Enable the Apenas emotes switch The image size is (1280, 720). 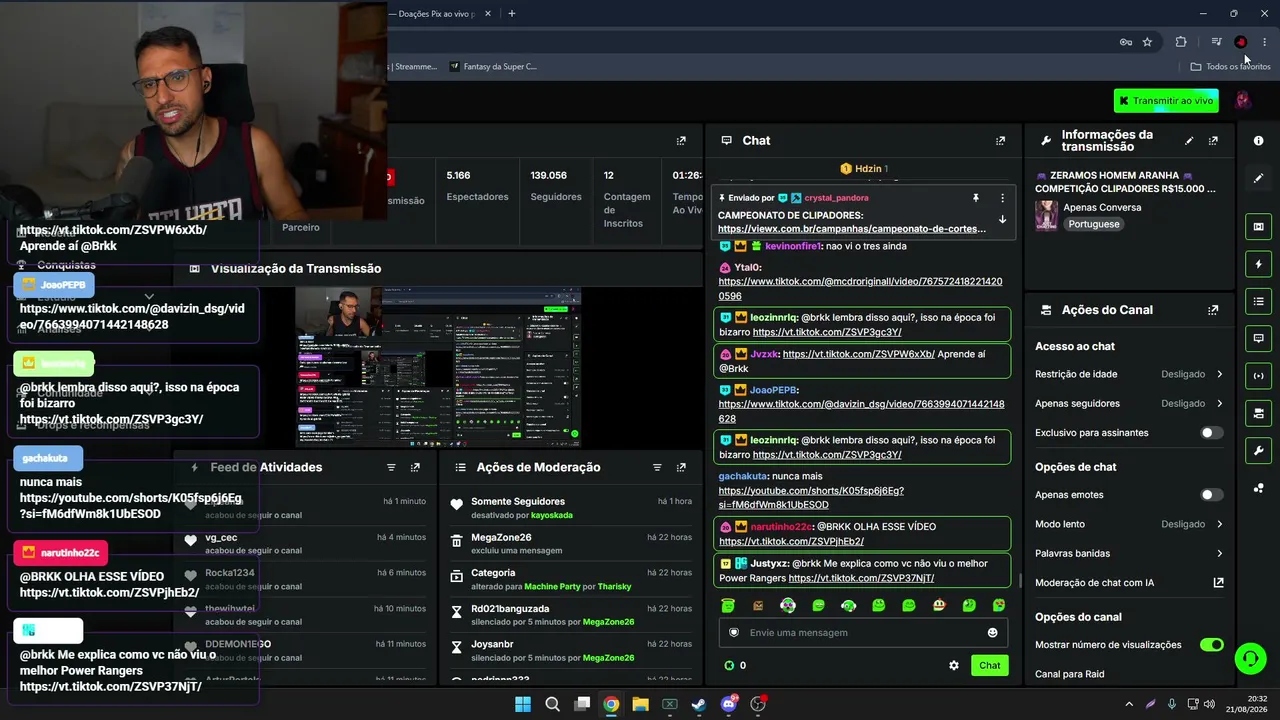point(1211,495)
